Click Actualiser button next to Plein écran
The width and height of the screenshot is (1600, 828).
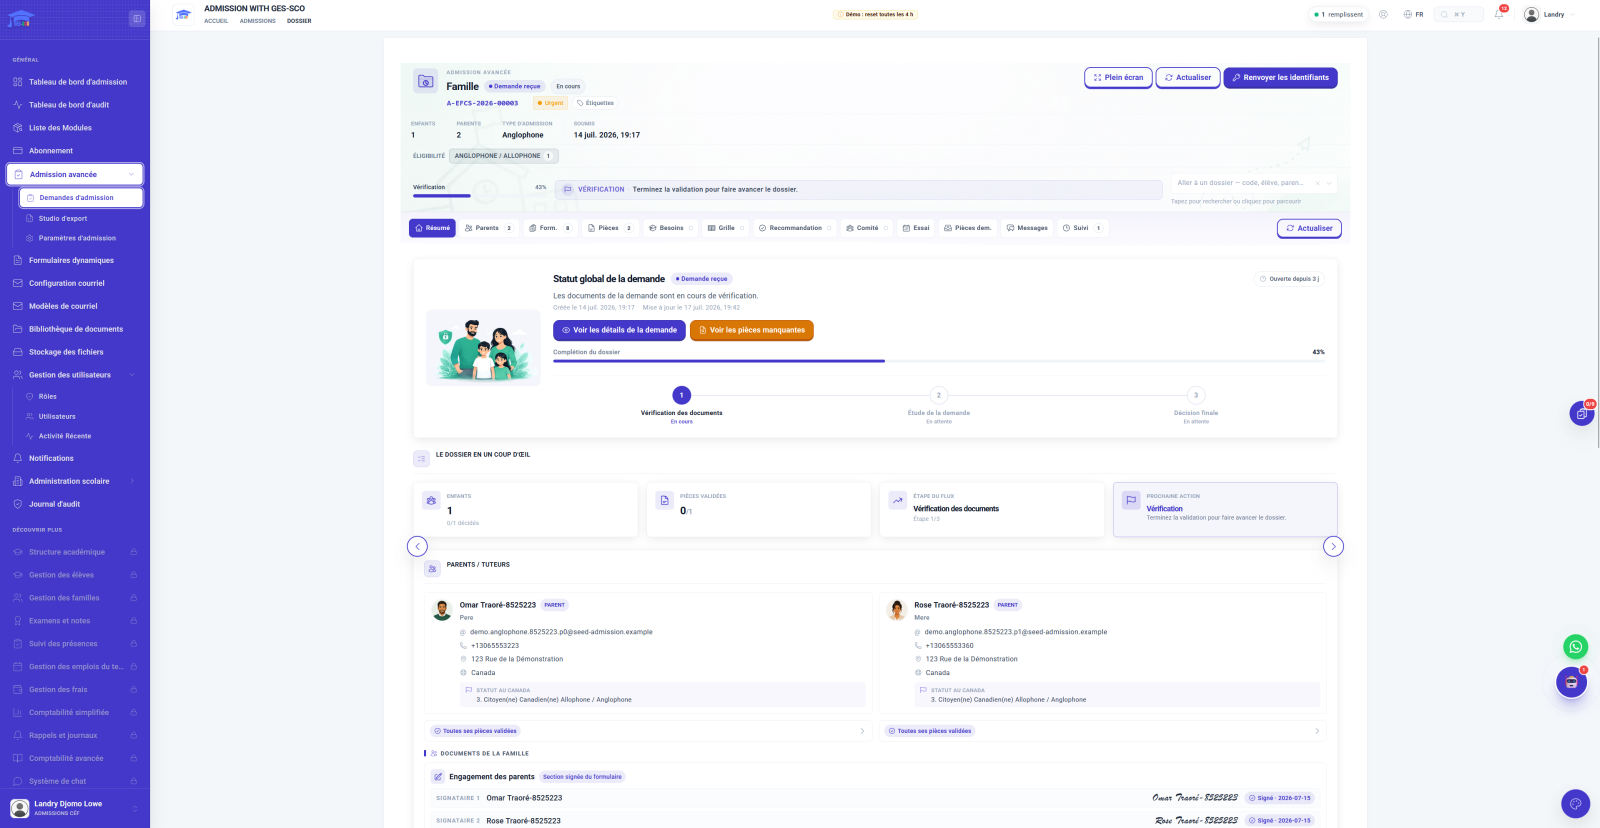click(x=1188, y=77)
